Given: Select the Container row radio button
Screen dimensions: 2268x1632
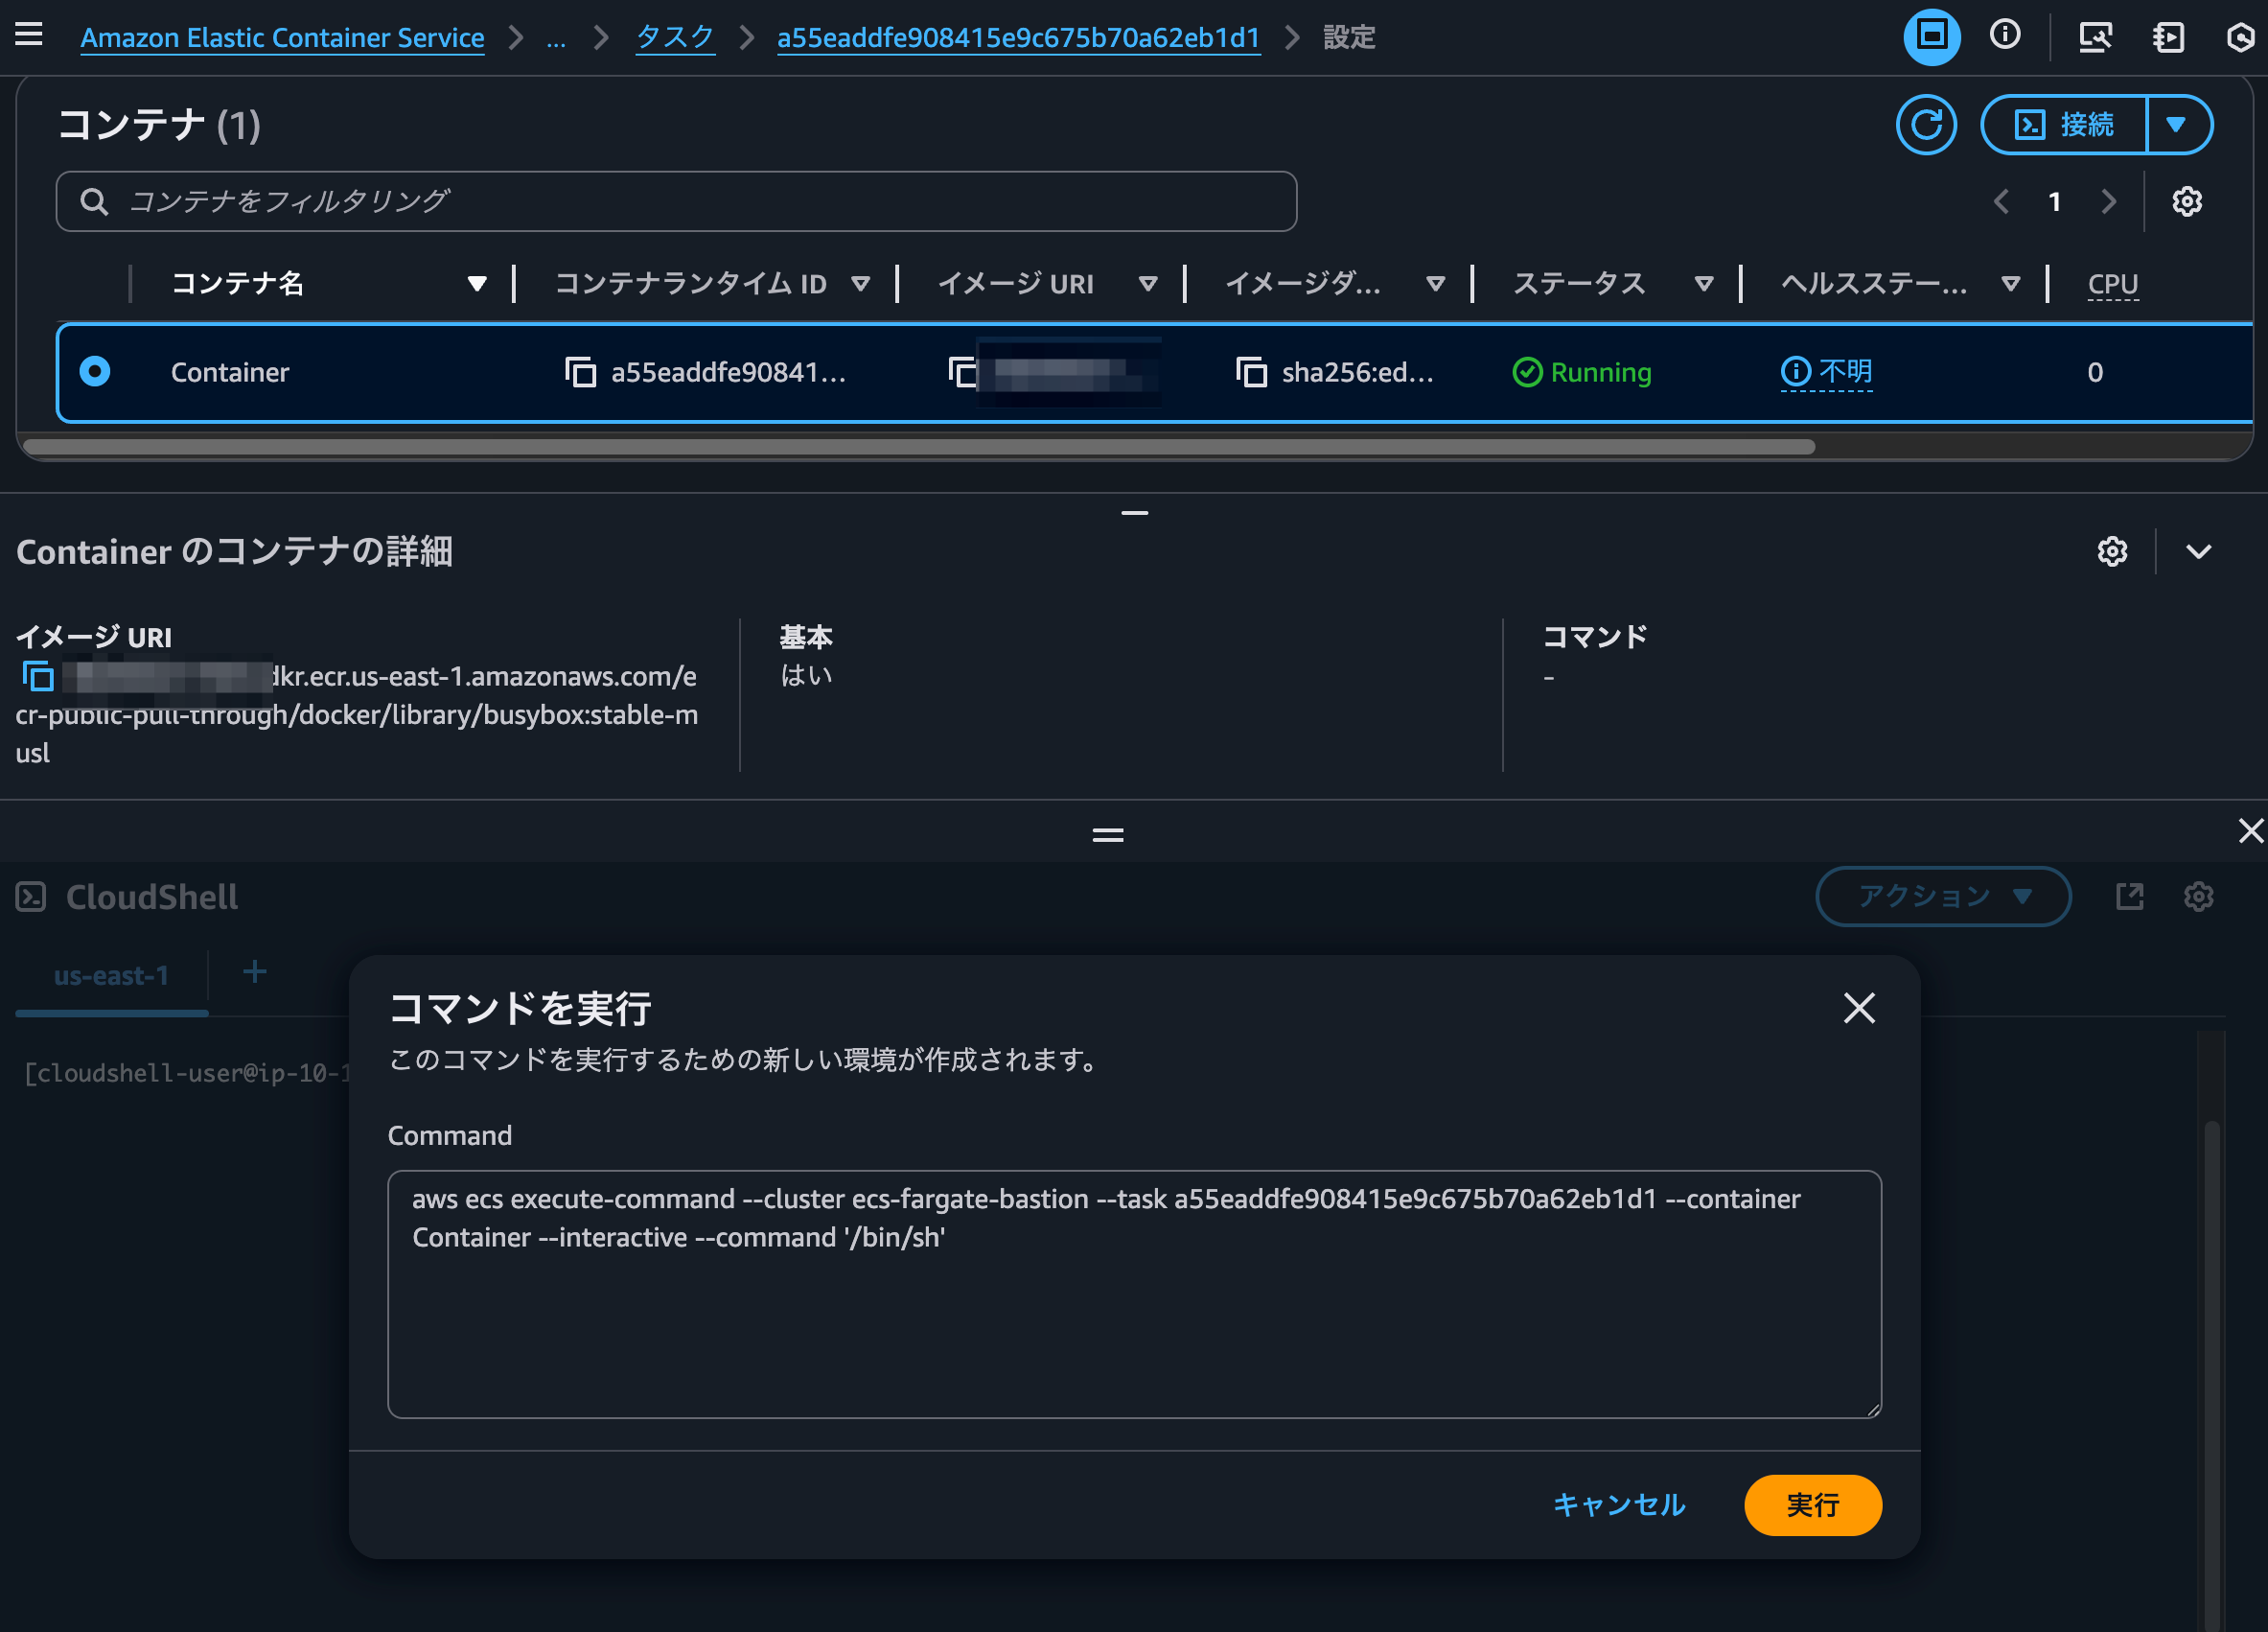Looking at the screenshot, I should (x=95, y=372).
